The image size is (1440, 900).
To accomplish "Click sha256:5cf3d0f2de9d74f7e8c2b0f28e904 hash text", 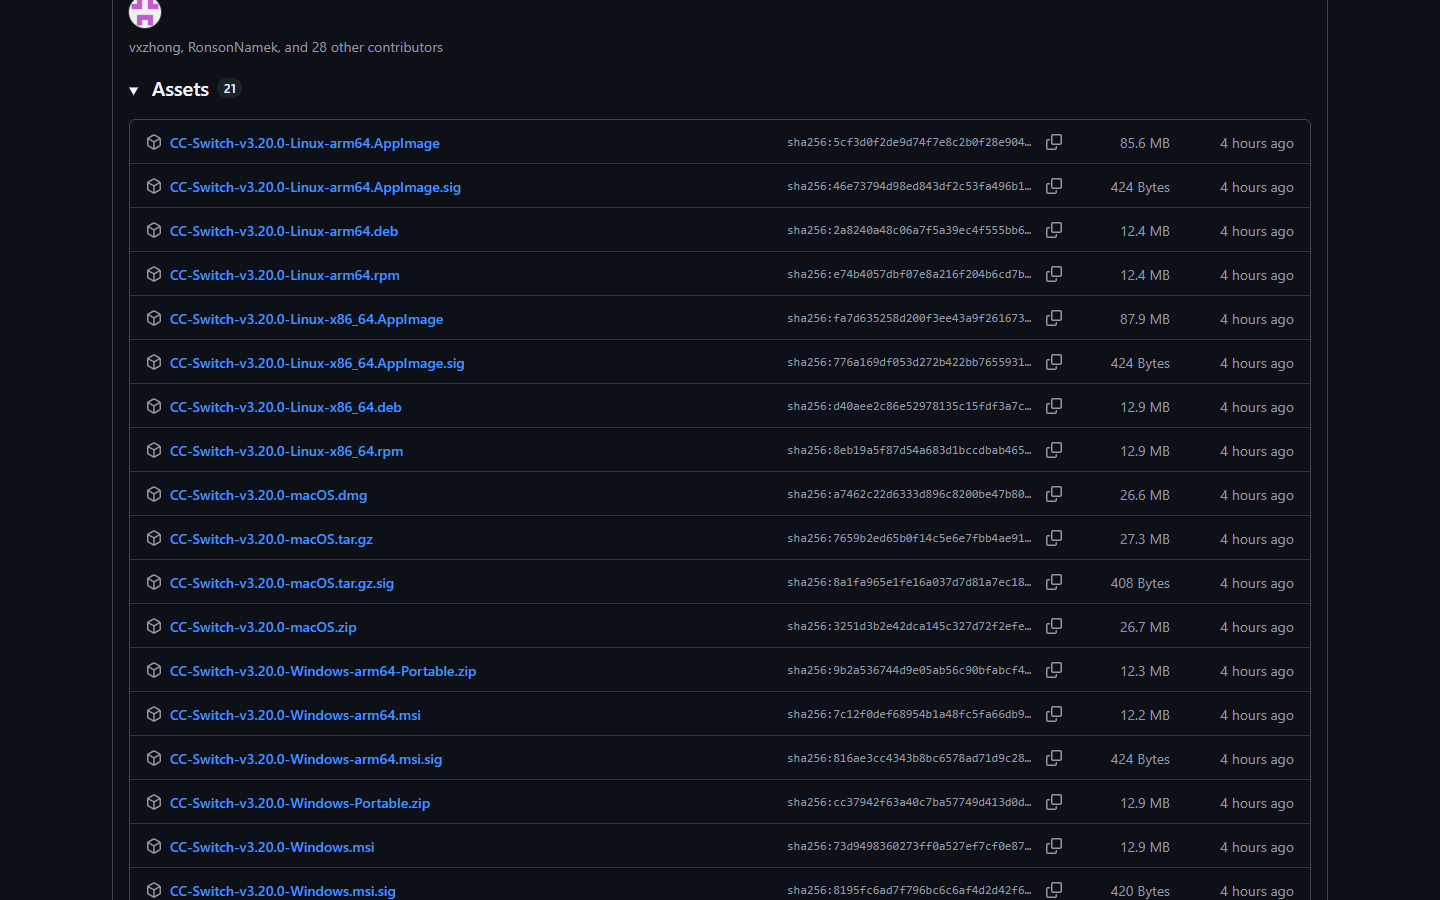I will coord(909,143).
